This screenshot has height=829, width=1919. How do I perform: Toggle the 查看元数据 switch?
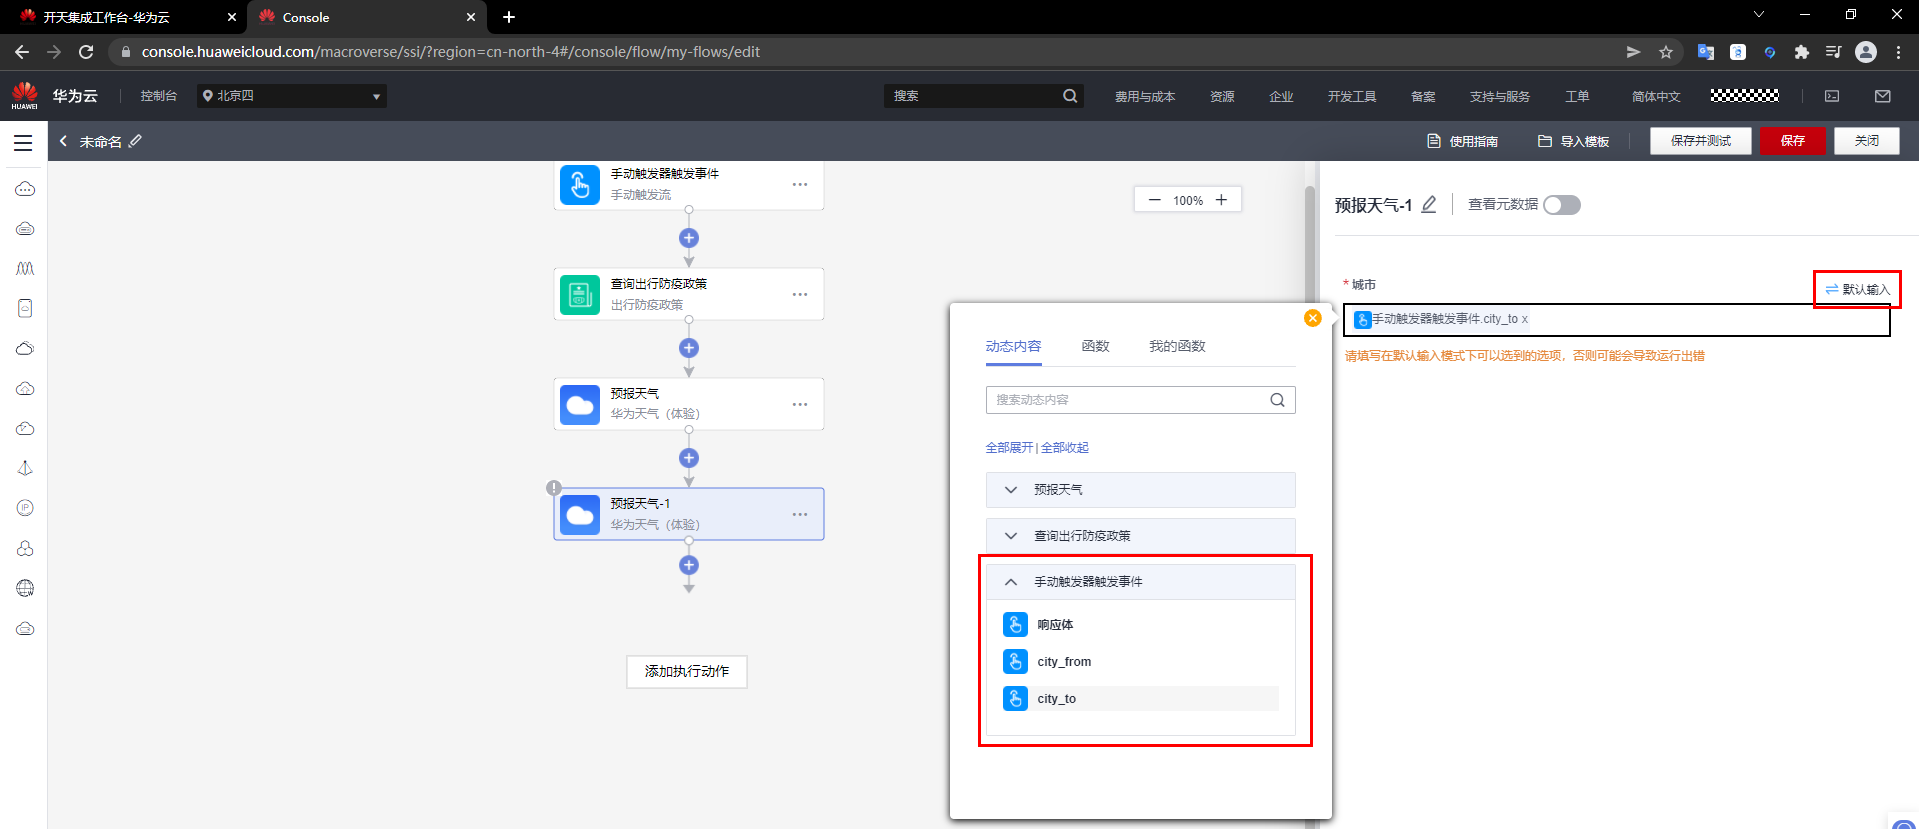1561,205
